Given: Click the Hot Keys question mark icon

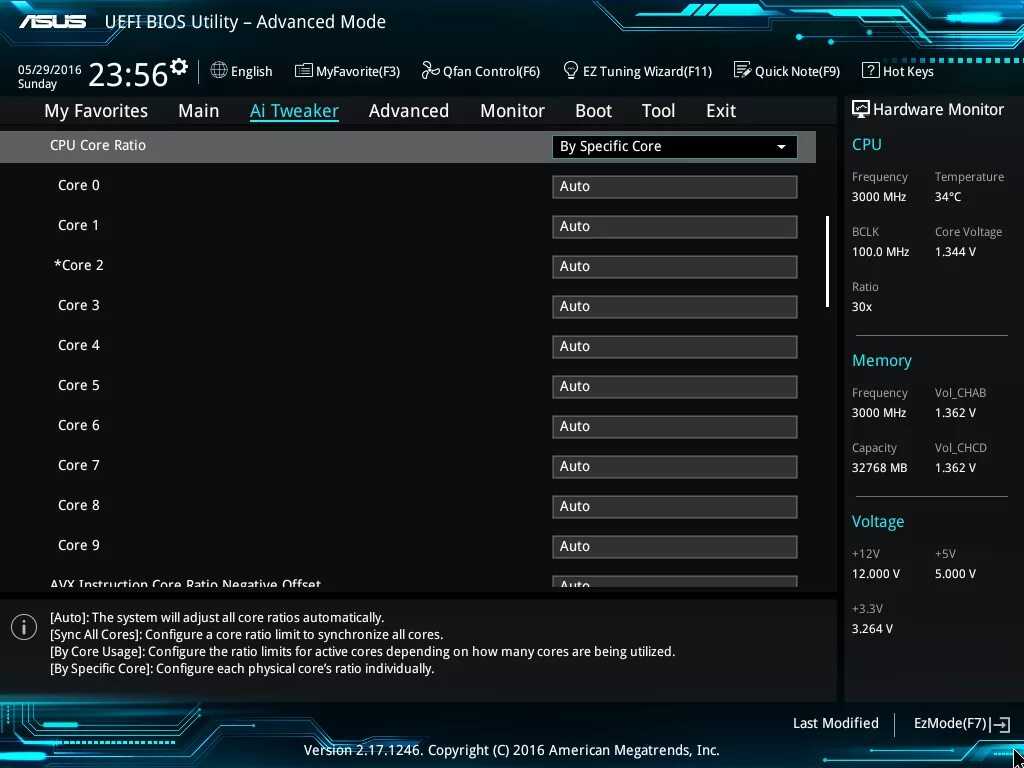Looking at the screenshot, I should (870, 70).
